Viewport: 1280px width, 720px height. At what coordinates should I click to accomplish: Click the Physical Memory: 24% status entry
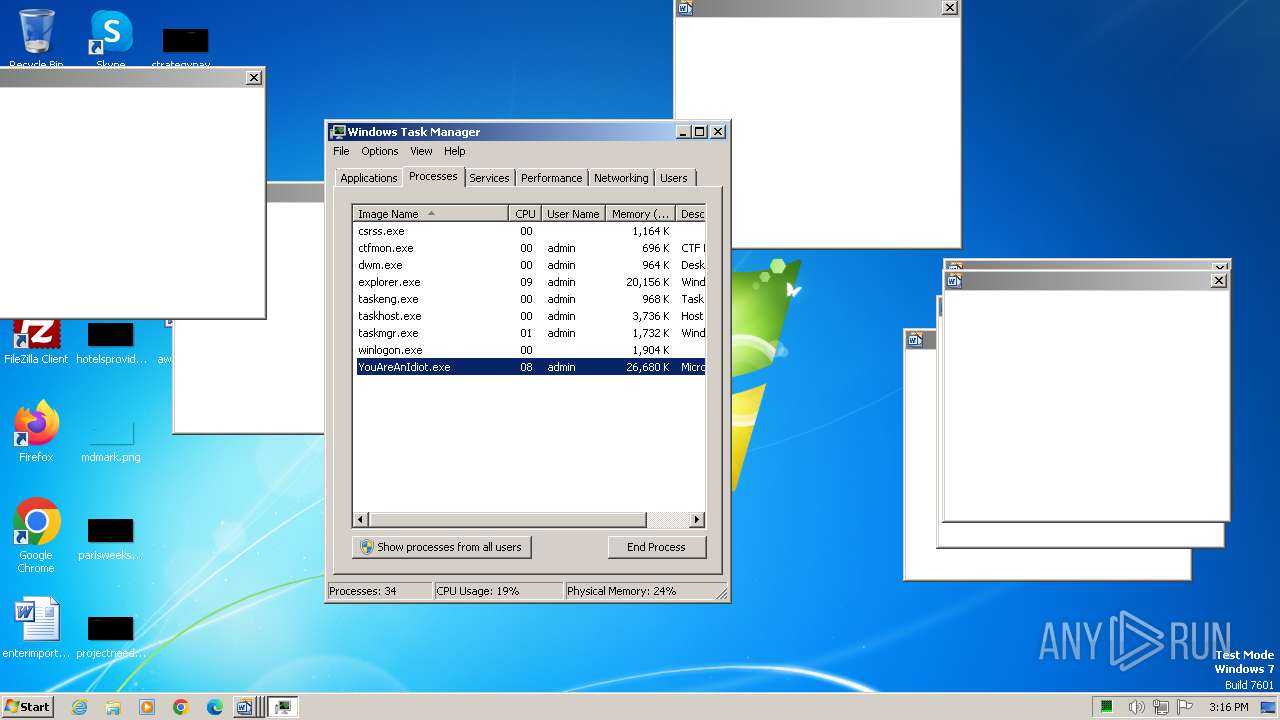point(640,591)
